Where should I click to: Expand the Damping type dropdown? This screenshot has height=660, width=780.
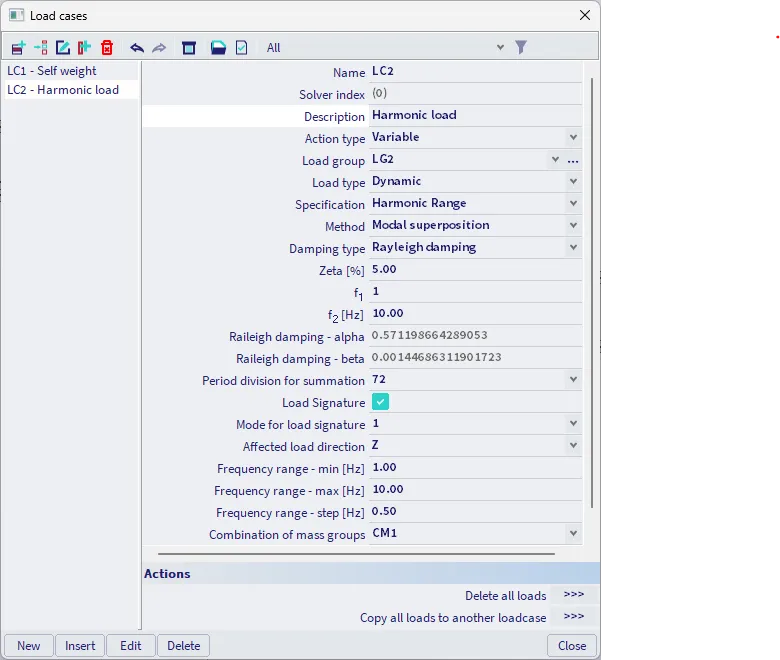coord(573,248)
